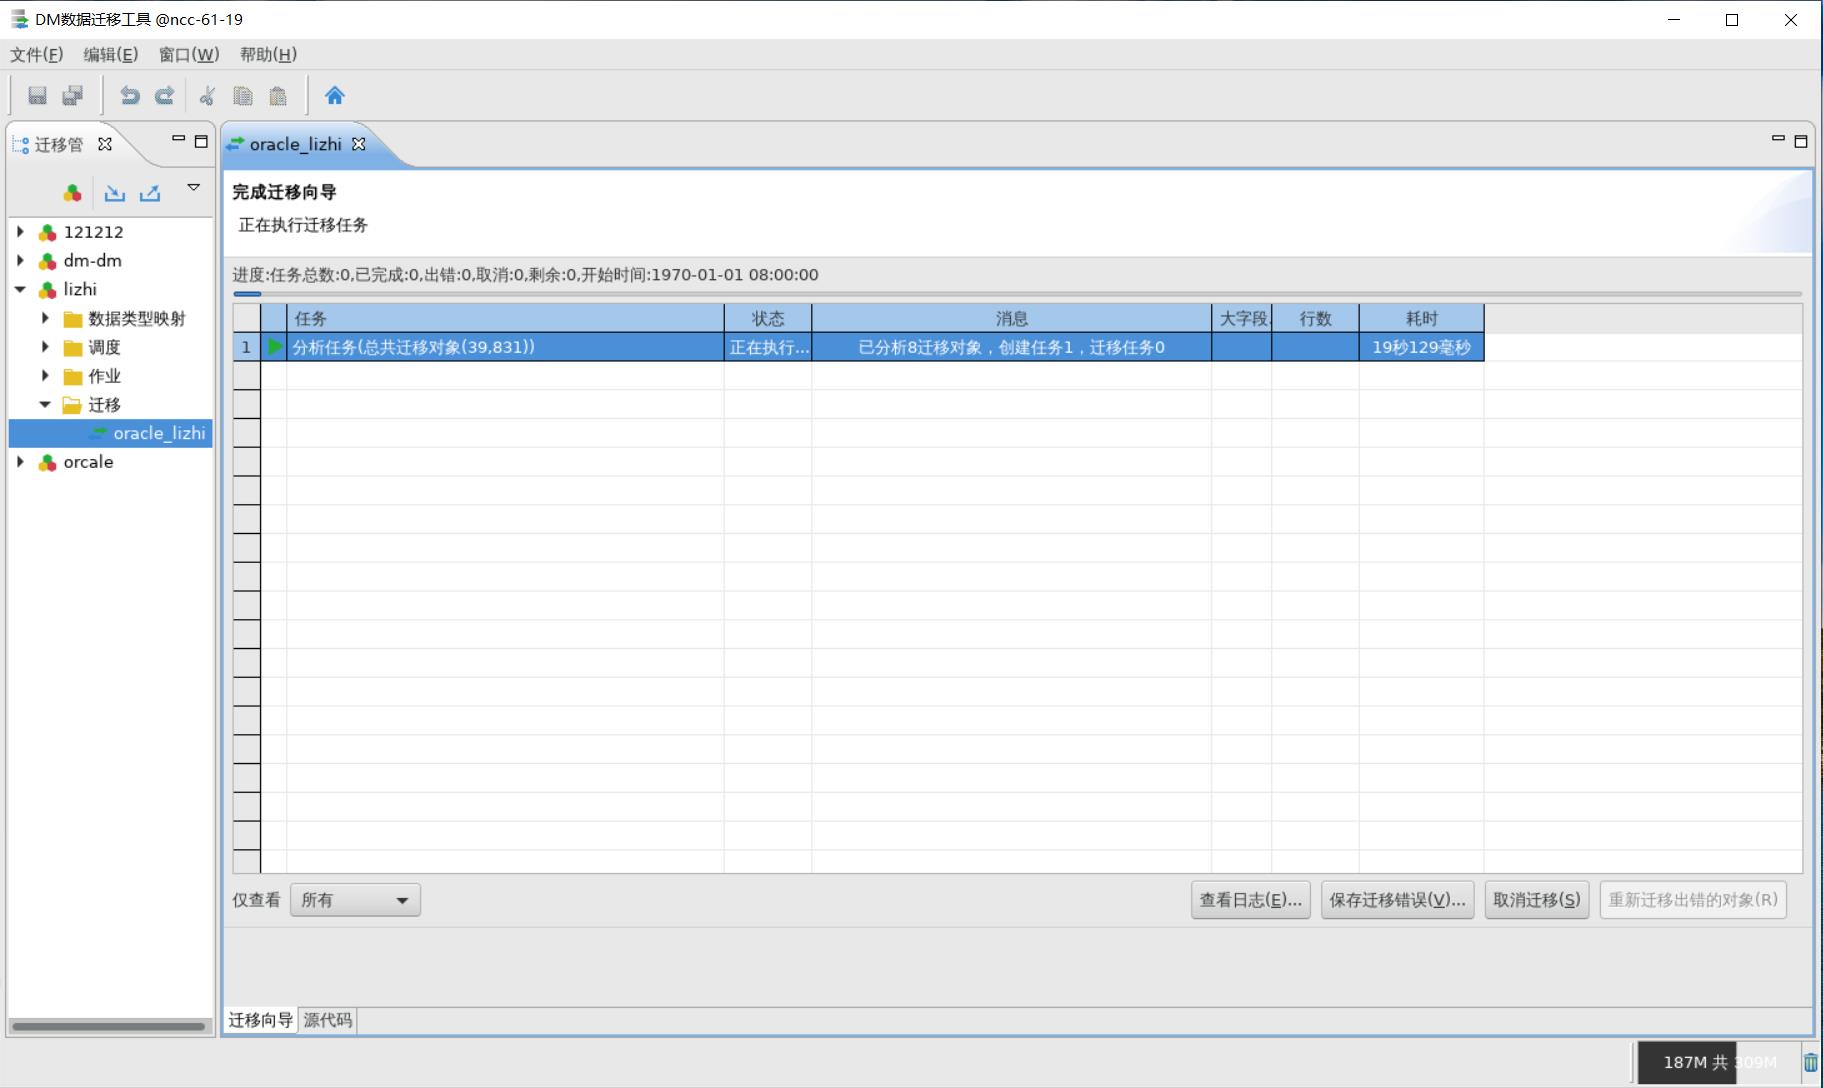Viewport: 1823px width, 1088px height.
Task: Expand the 作业 folder
Action: pyautogui.click(x=45, y=376)
